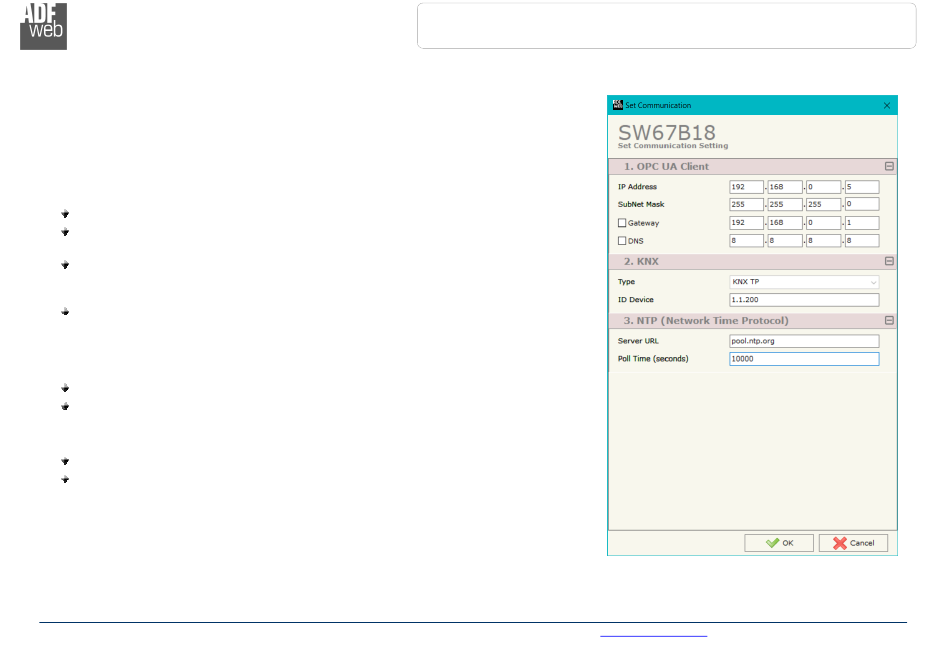Click the Poll Time (seconds) label
This screenshot has height=654, width=950.
pos(653,359)
